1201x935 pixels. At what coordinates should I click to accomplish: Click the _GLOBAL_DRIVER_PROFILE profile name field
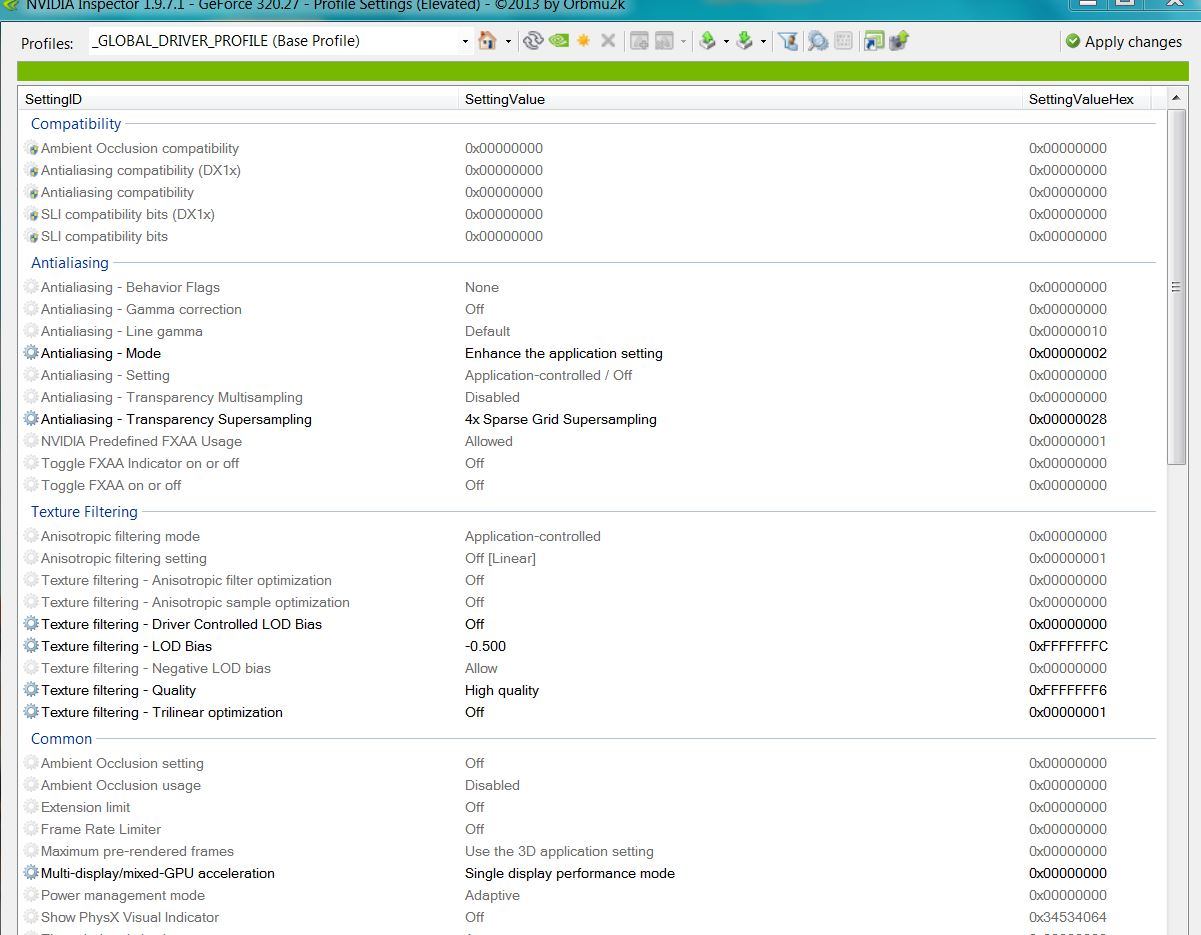click(273, 41)
